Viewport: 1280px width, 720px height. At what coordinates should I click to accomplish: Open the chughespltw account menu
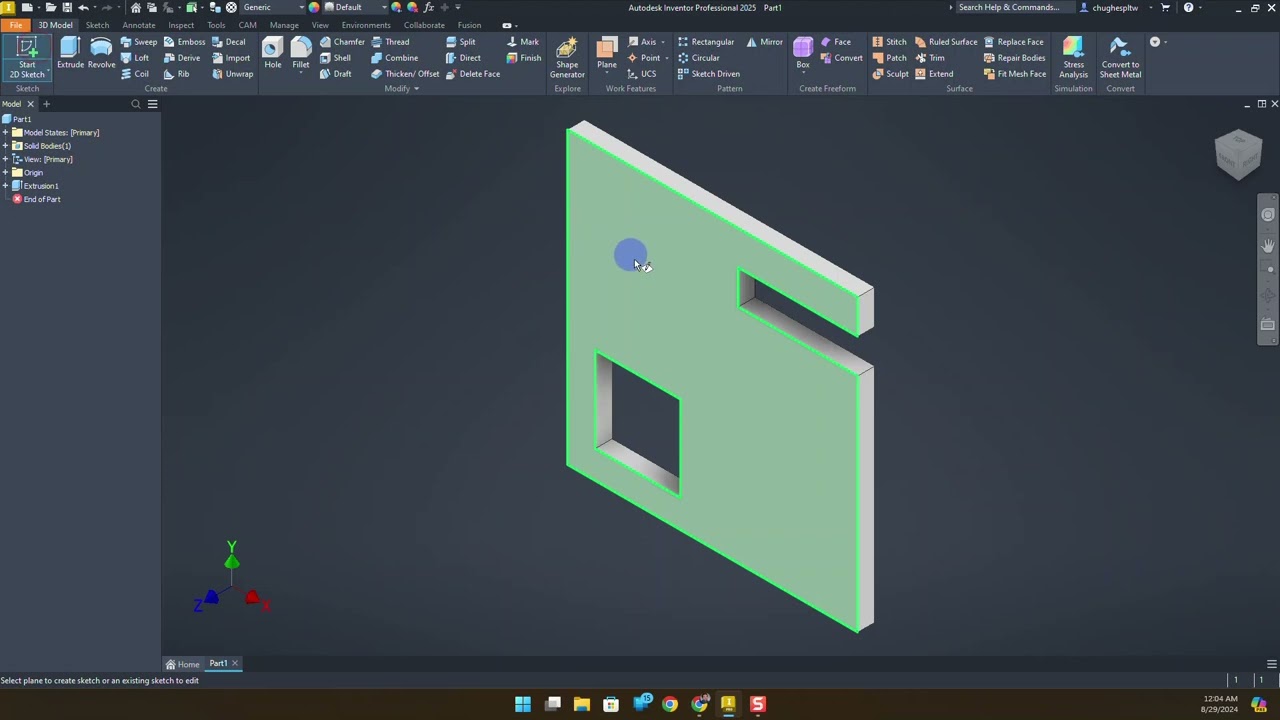(1115, 7)
